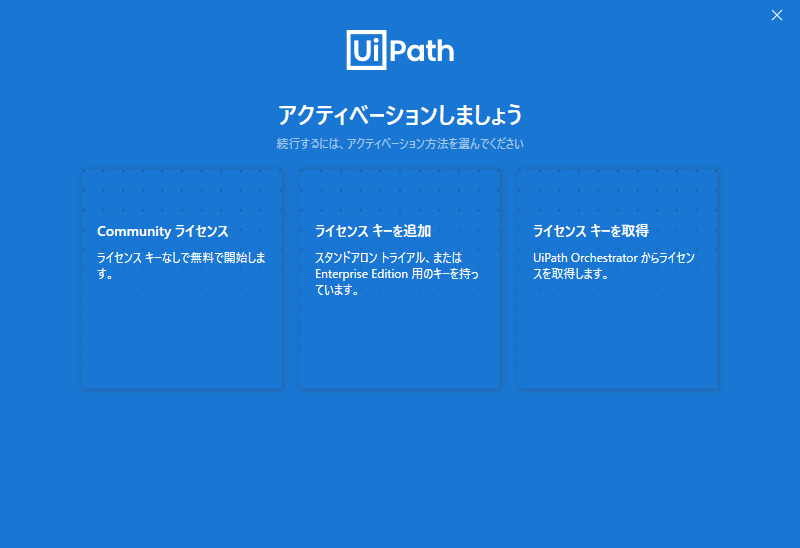Click the "Path" wordmark in the logo
Viewport: 800px width, 548px height.
point(420,50)
